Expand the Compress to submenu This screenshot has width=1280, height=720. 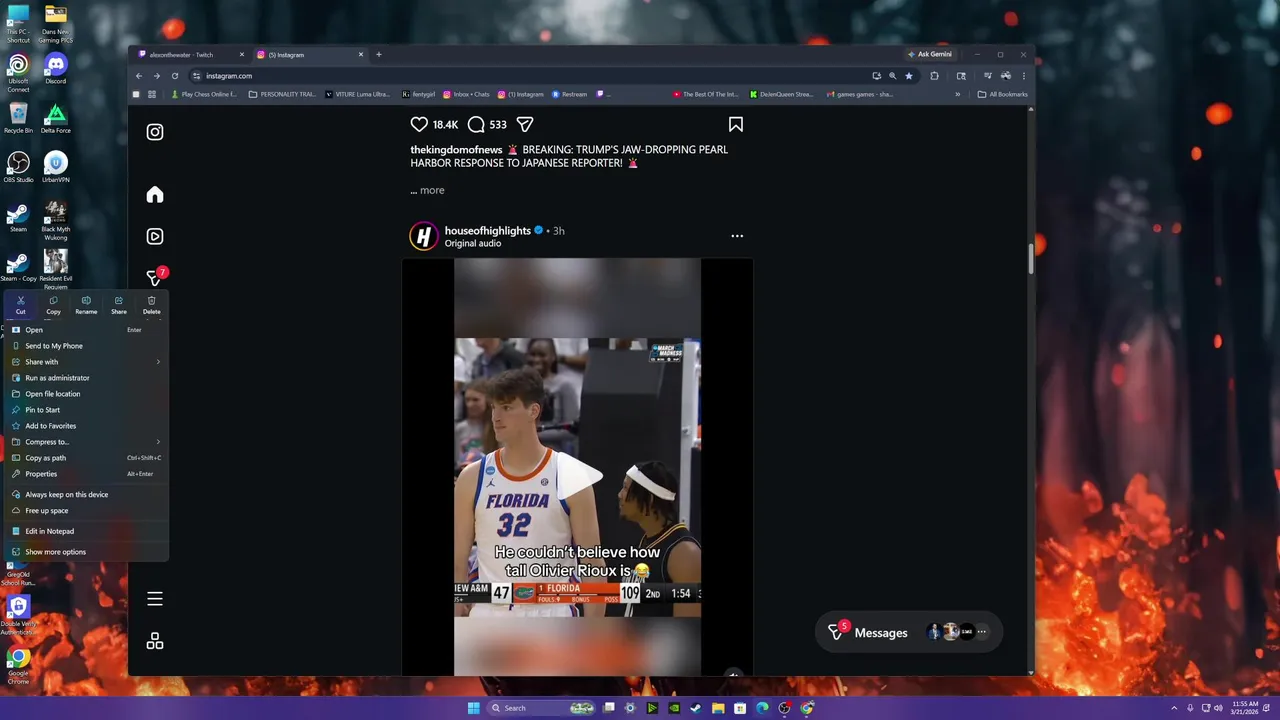pos(86,442)
